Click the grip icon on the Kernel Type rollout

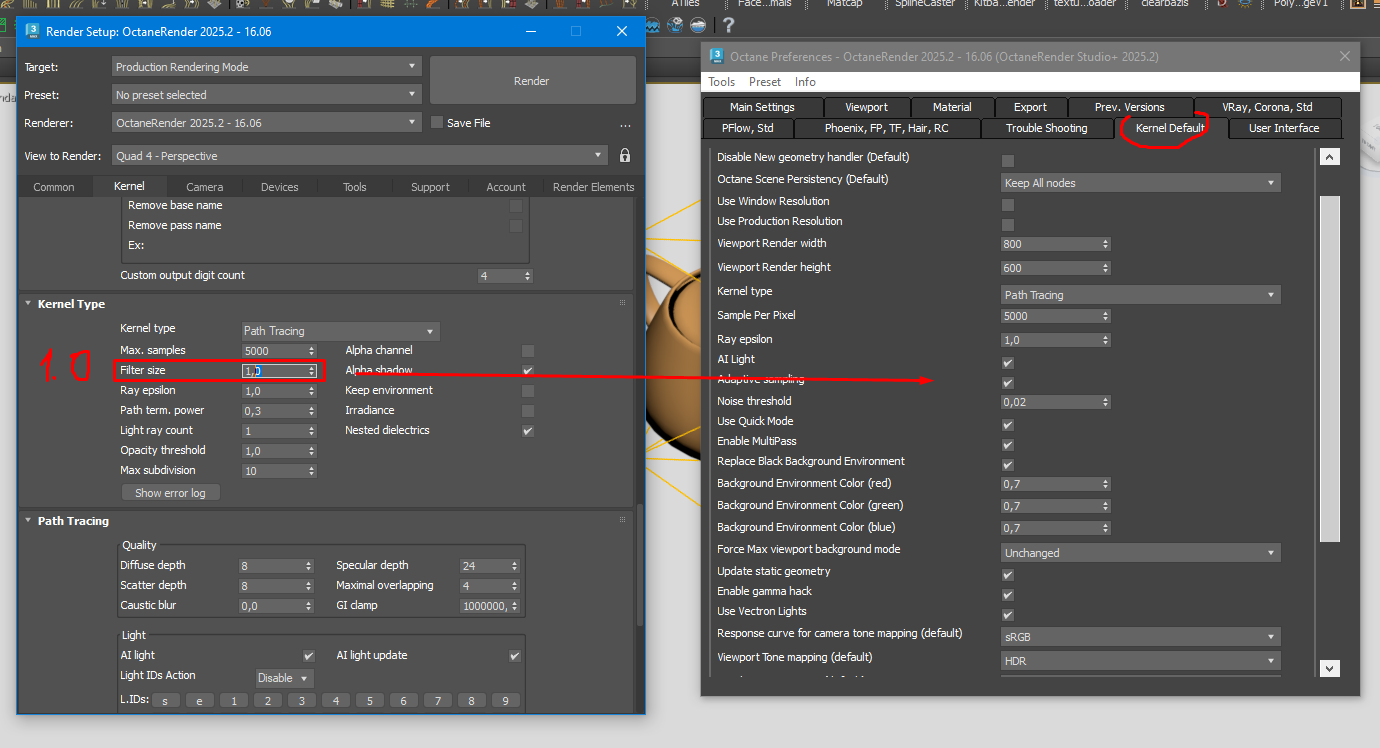coord(622,303)
